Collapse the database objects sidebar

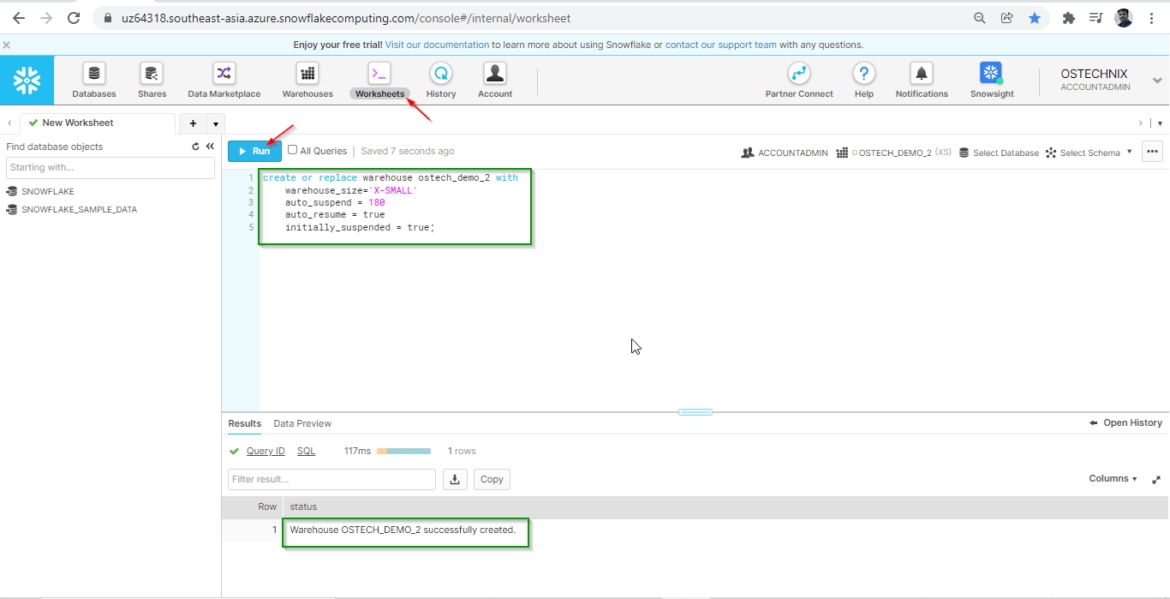(208, 145)
